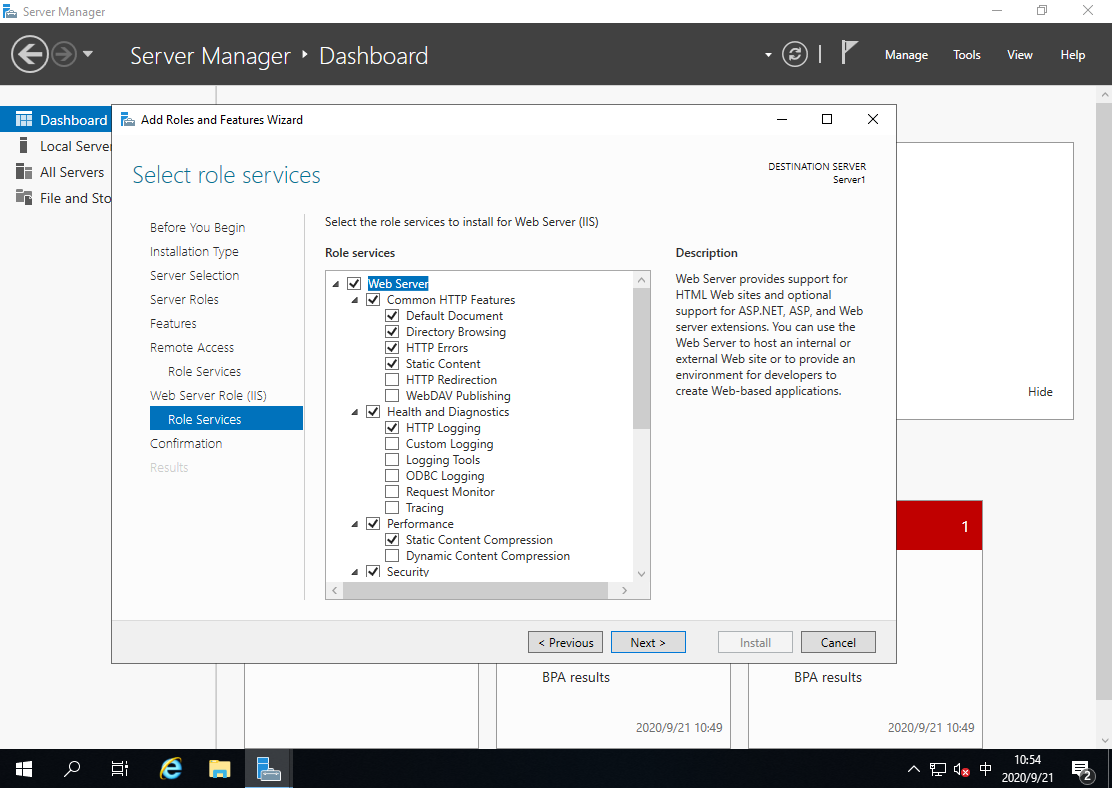Click role services list scroll-up arrow

pyautogui.click(x=641, y=279)
